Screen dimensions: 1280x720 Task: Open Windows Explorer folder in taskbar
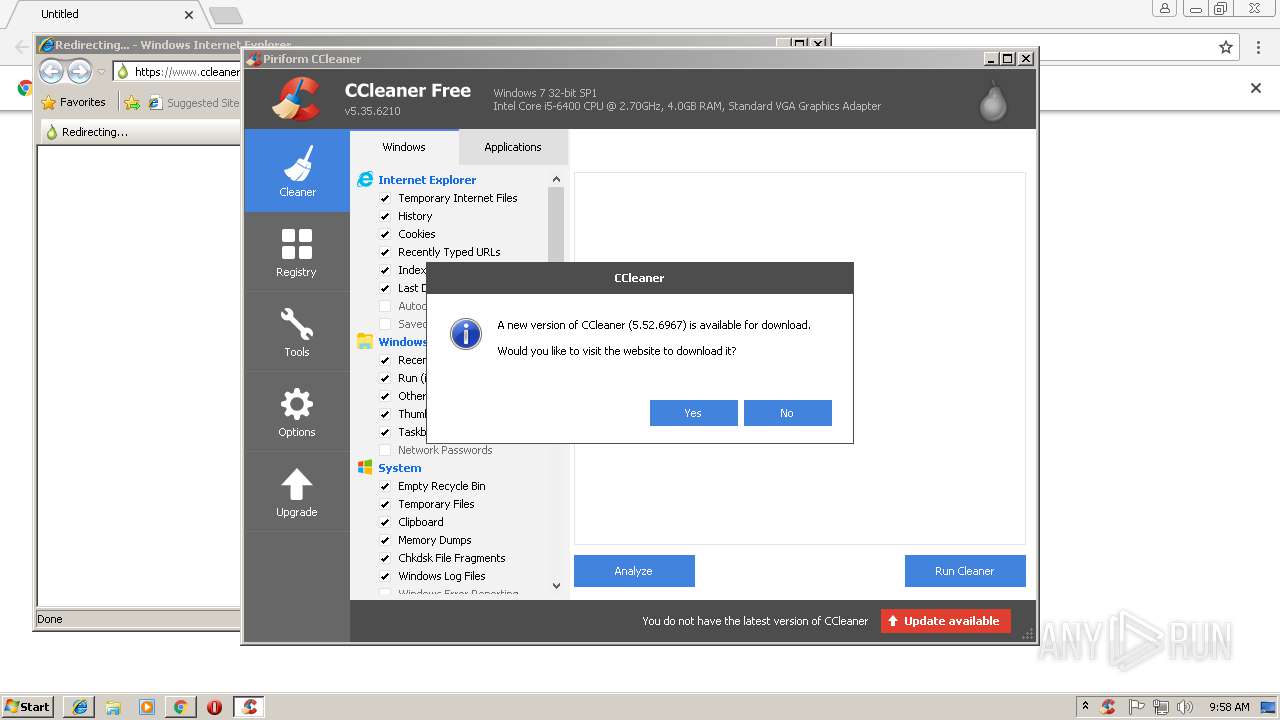[113, 707]
